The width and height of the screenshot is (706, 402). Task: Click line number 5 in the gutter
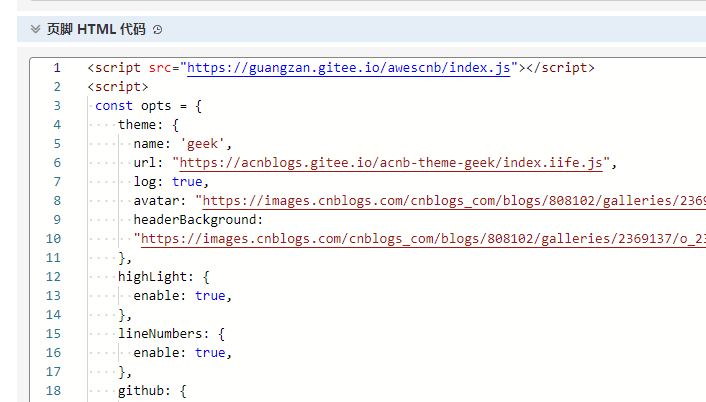click(57, 144)
